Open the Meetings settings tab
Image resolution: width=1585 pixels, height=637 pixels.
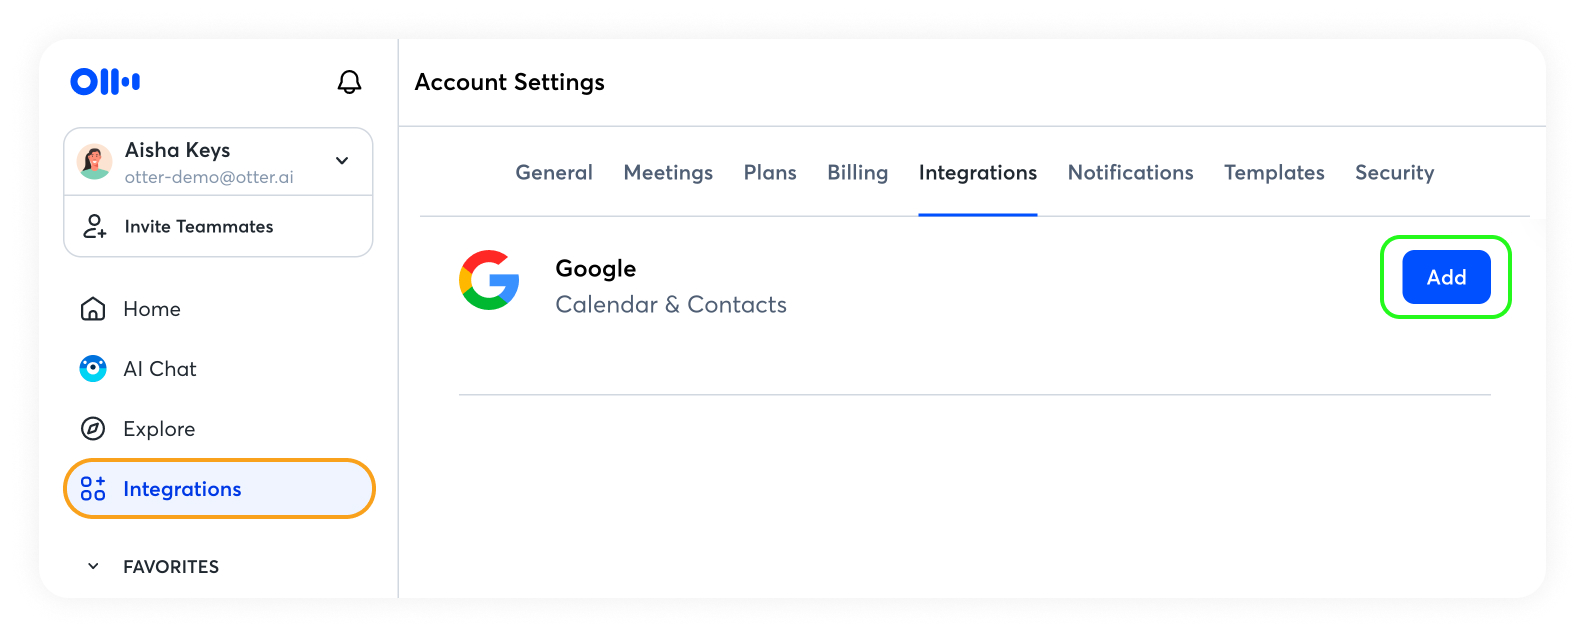coord(668,173)
